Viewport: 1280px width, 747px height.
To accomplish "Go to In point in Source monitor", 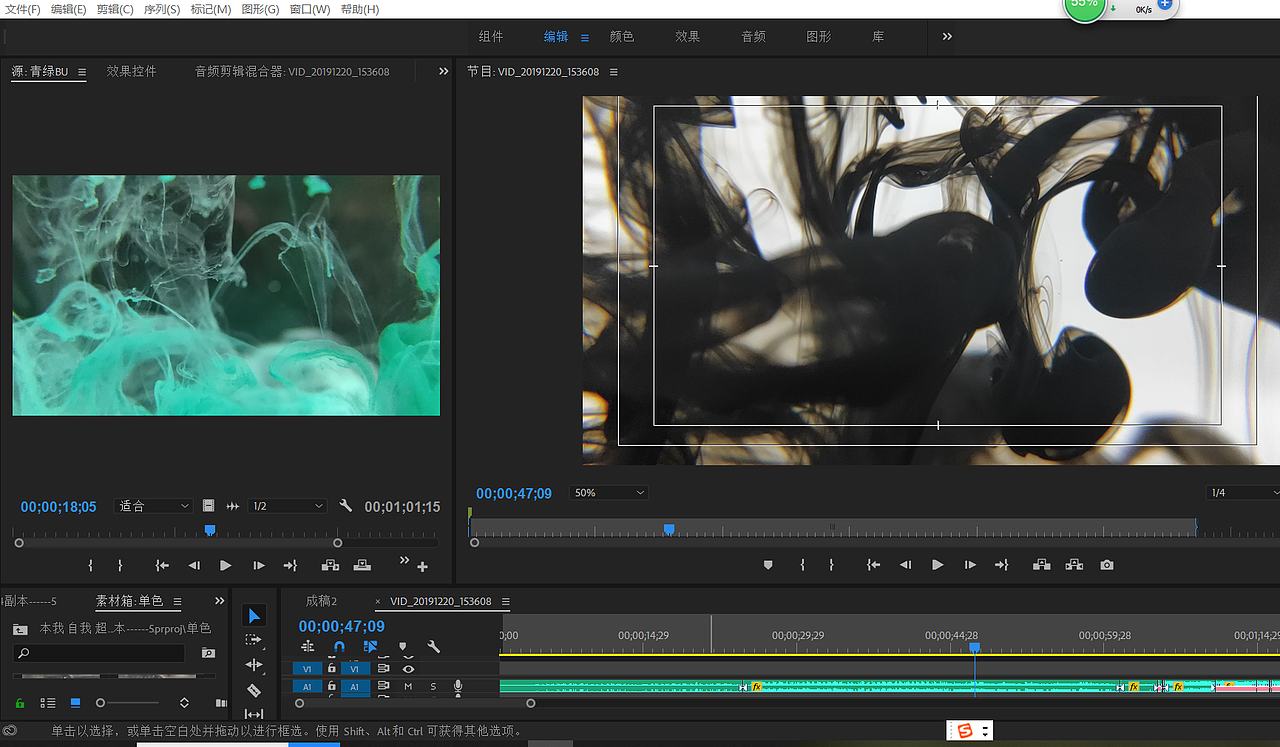I will [x=162, y=566].
